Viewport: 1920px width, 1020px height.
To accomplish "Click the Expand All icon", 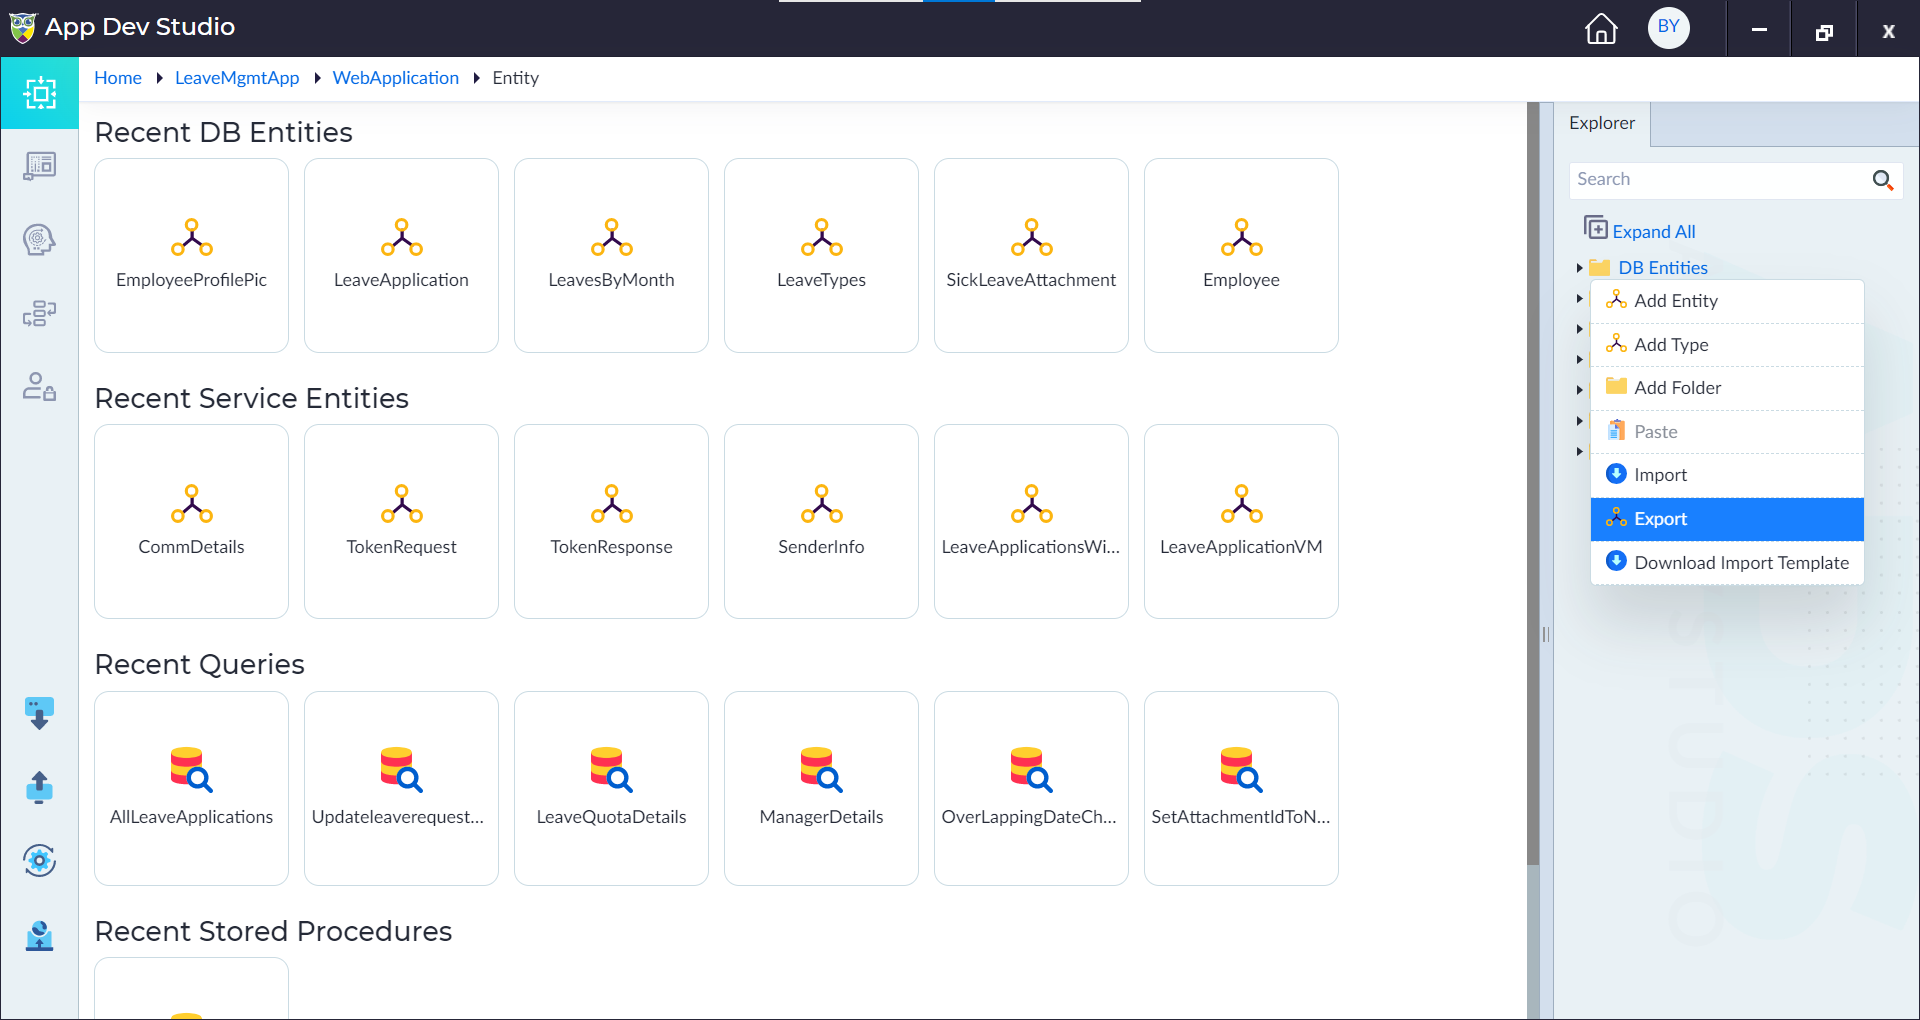I will 1595,229.
